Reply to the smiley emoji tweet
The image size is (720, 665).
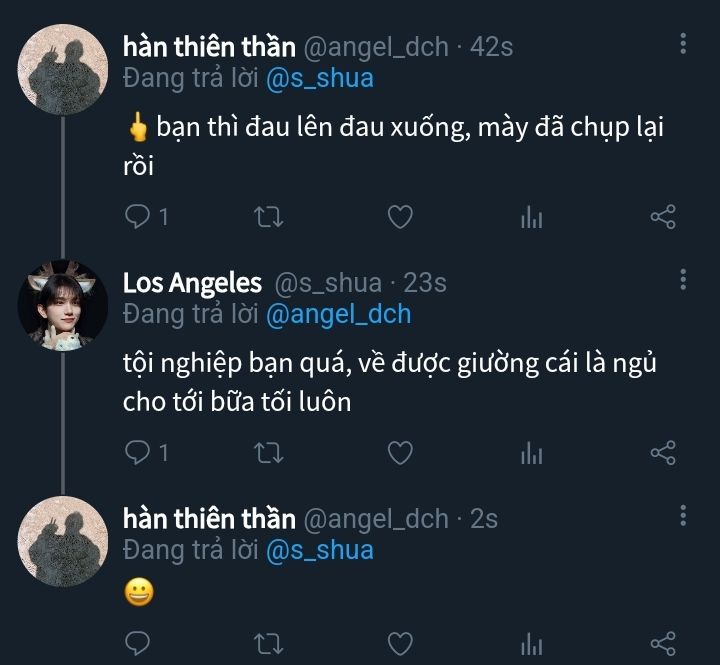pos(138,642)
